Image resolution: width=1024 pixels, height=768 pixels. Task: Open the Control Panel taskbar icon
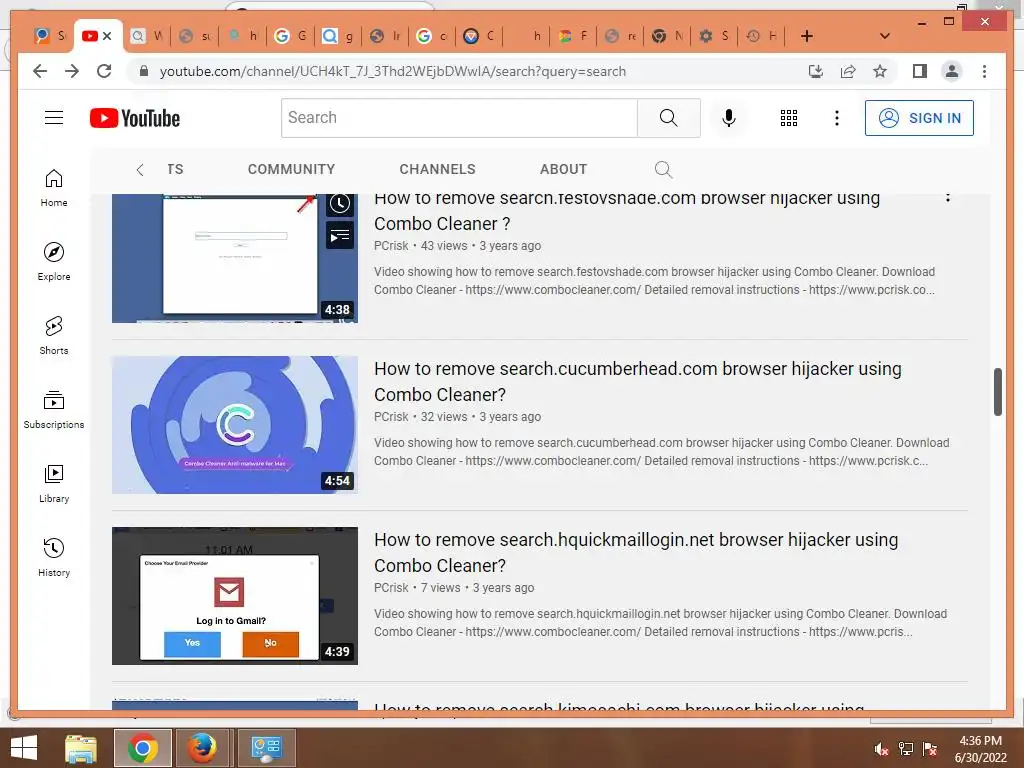[266, 748]
